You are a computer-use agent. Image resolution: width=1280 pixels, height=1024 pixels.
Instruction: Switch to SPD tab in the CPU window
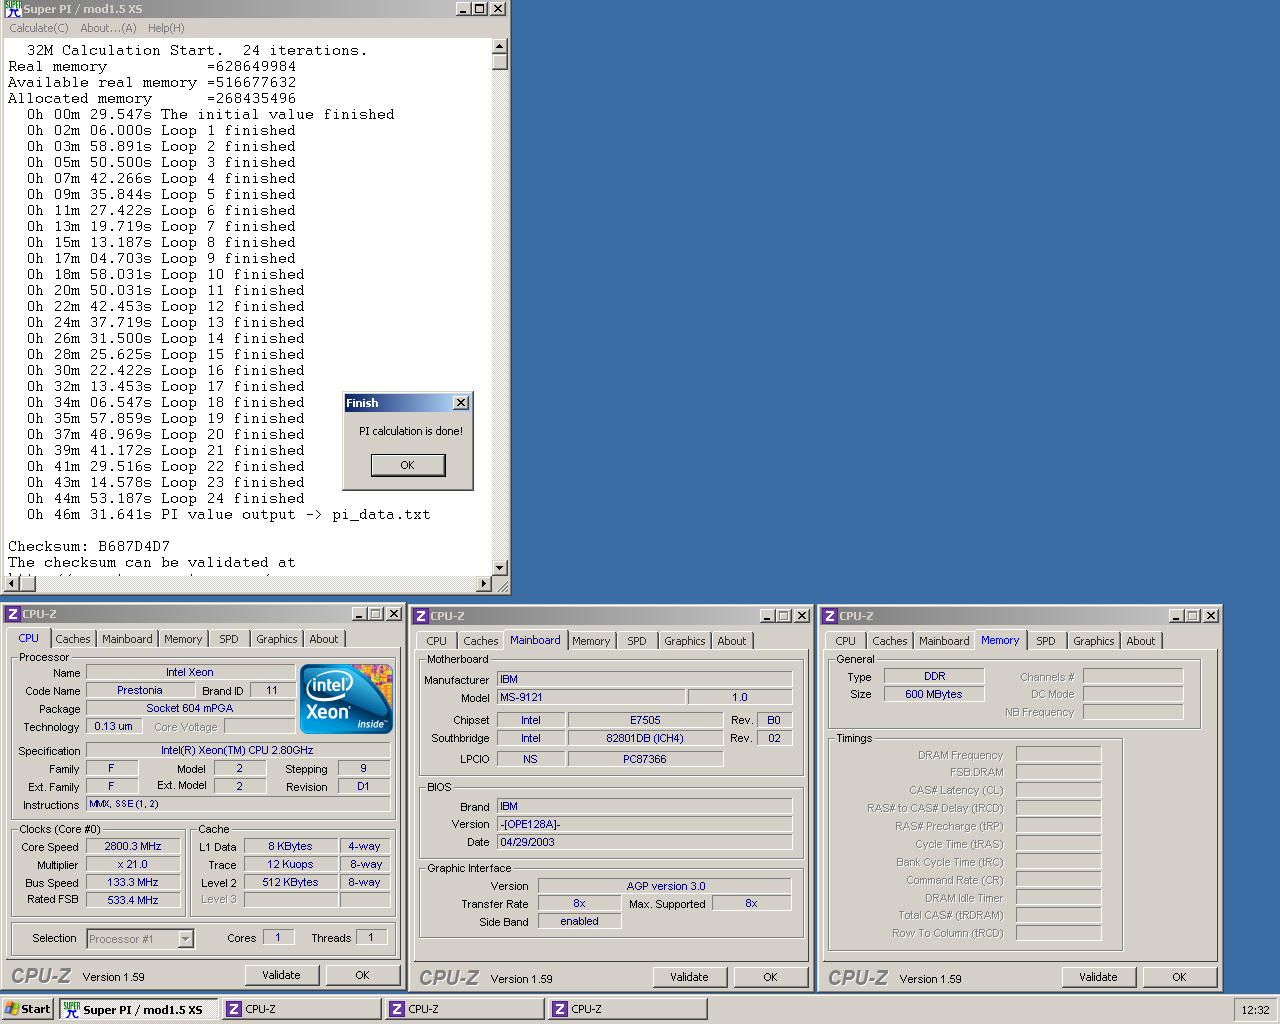[229, 639]
